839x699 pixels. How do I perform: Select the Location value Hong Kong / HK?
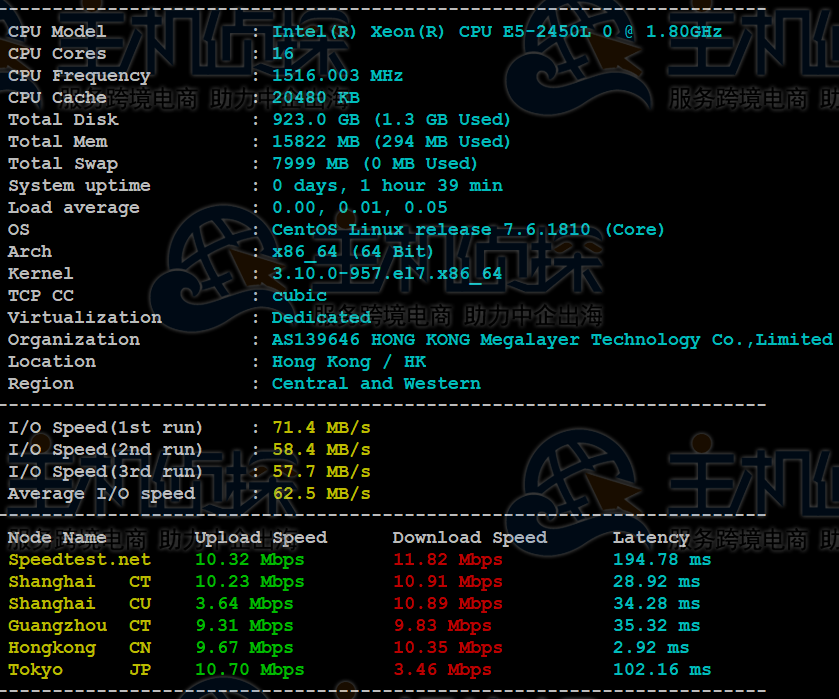pyautogui.click(x=348, y=361)
